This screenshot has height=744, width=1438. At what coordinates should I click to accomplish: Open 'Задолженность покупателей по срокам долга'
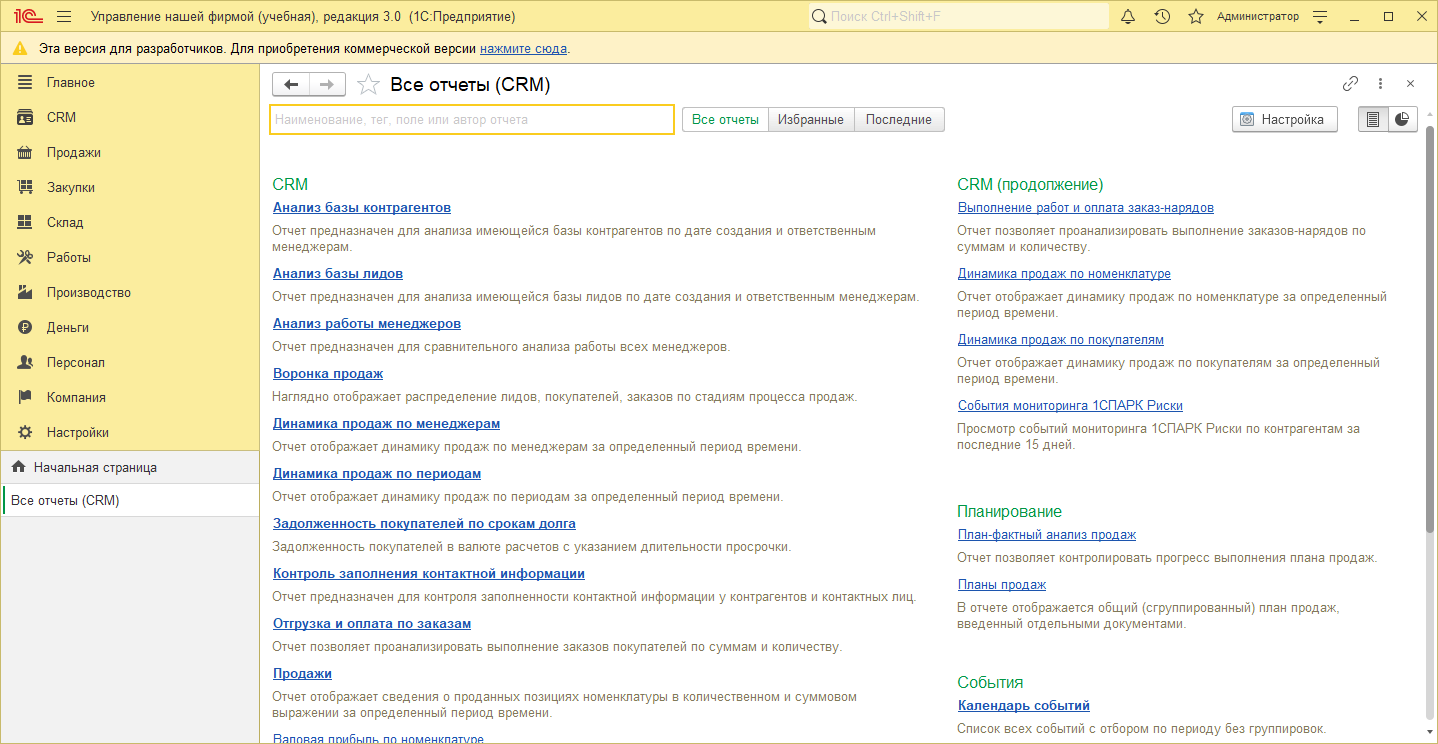424,524
